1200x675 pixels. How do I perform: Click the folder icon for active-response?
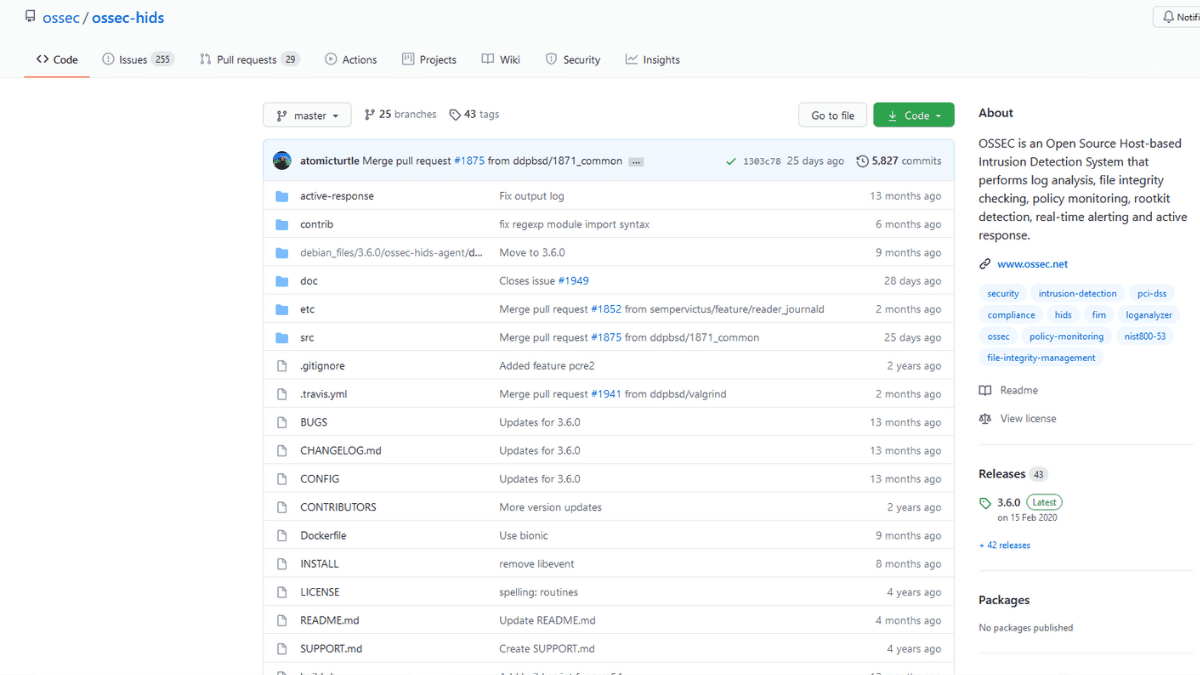pos(282,196)
